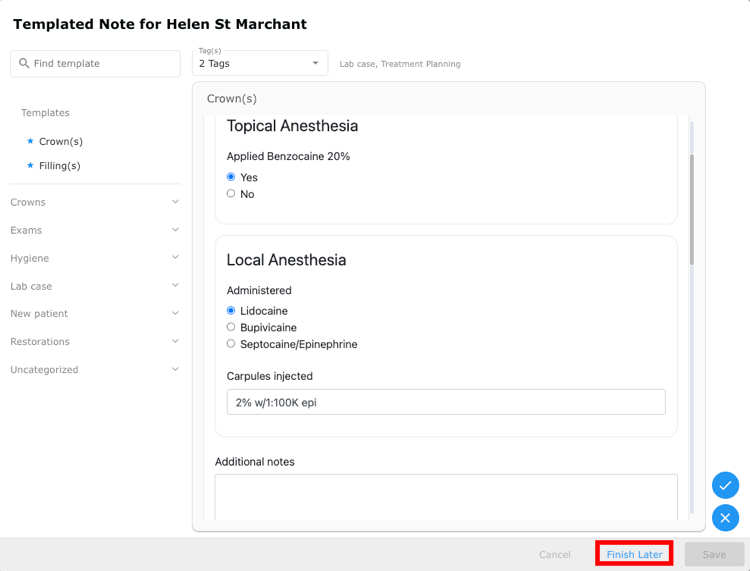Click the blue X discard icon
The height and width of the screenshot is (571, 750).
point(725,518)
